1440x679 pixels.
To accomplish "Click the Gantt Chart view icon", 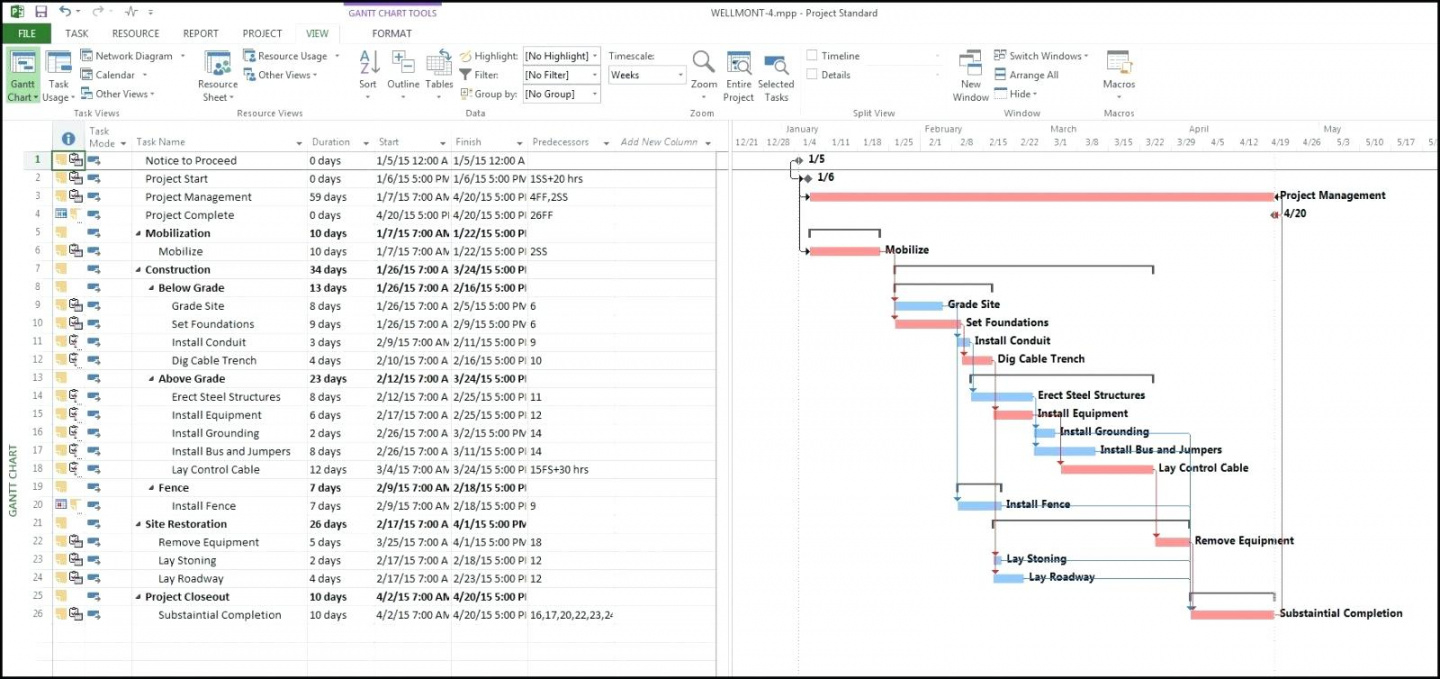I will 22,65.
